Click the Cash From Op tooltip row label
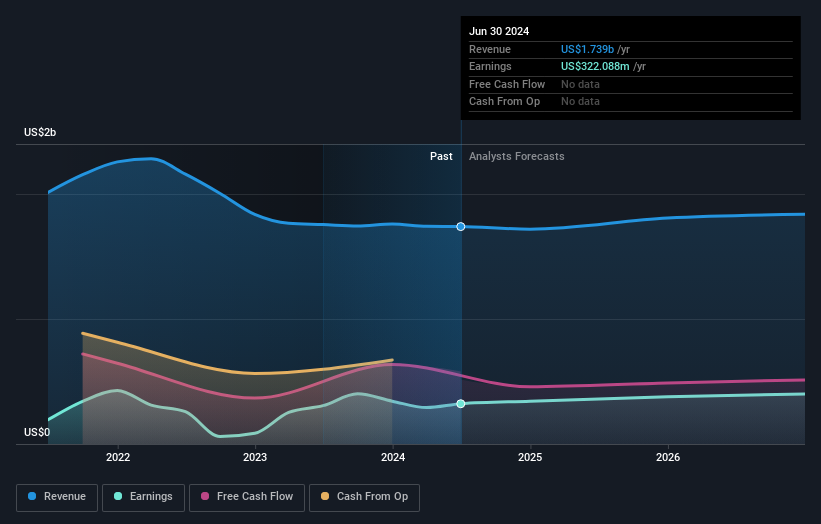The height and width of the screenshot is (524, 821). pos(504,102)
